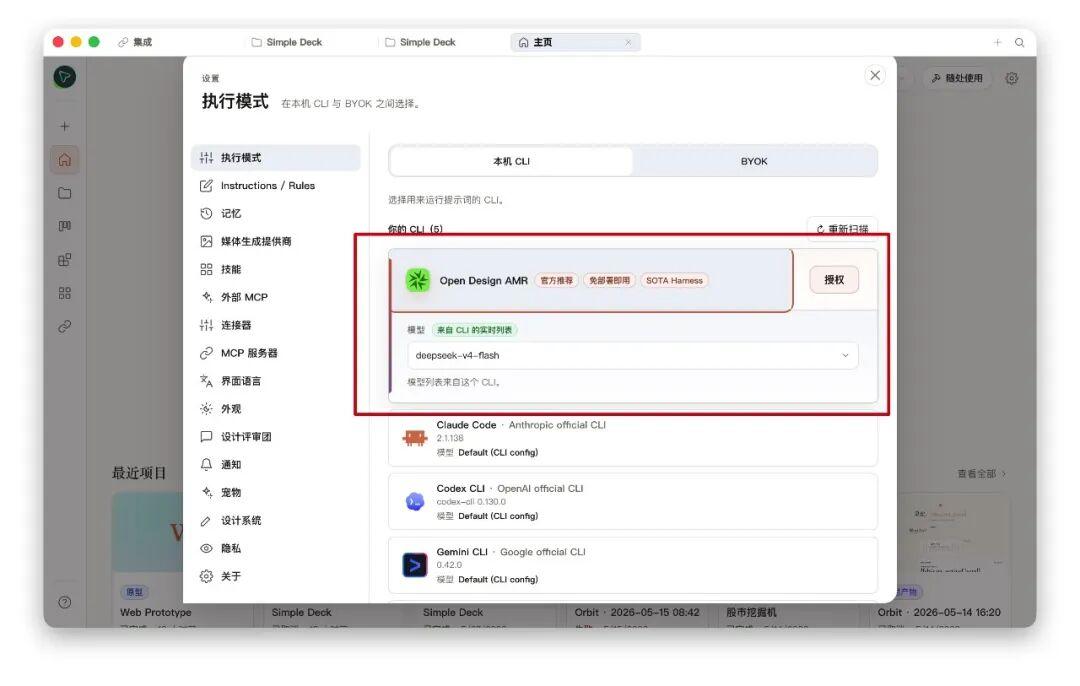Open Instructions / Rules settings
Image resolution: width=1080 pixels, height=686 pixels.
coord(276,186)
